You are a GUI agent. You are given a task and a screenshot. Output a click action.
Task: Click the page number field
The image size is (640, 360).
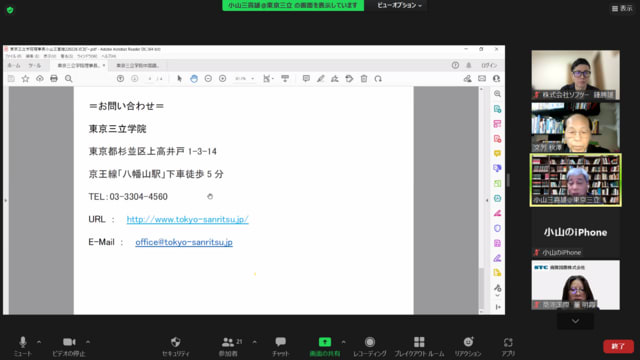pyautogui.click(x=150, y=79)
